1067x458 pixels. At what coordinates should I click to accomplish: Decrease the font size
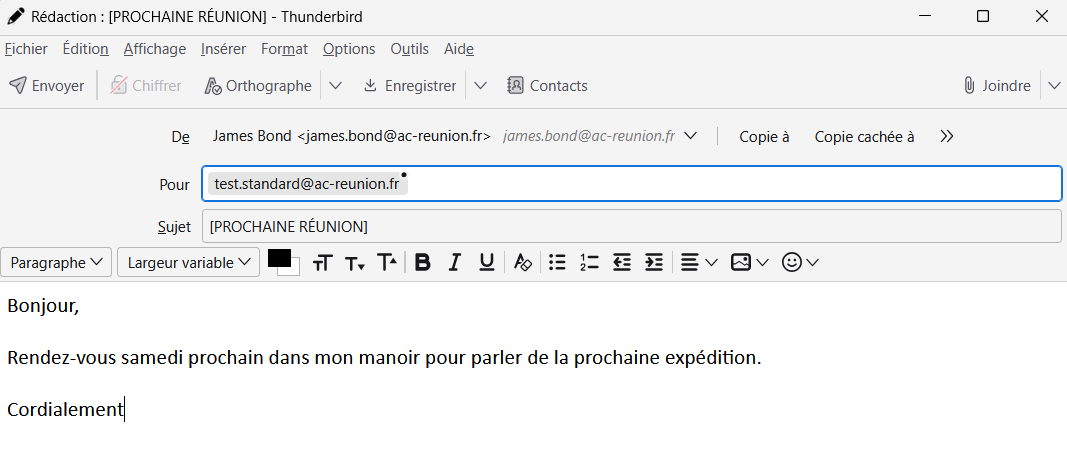coord(355,263)
